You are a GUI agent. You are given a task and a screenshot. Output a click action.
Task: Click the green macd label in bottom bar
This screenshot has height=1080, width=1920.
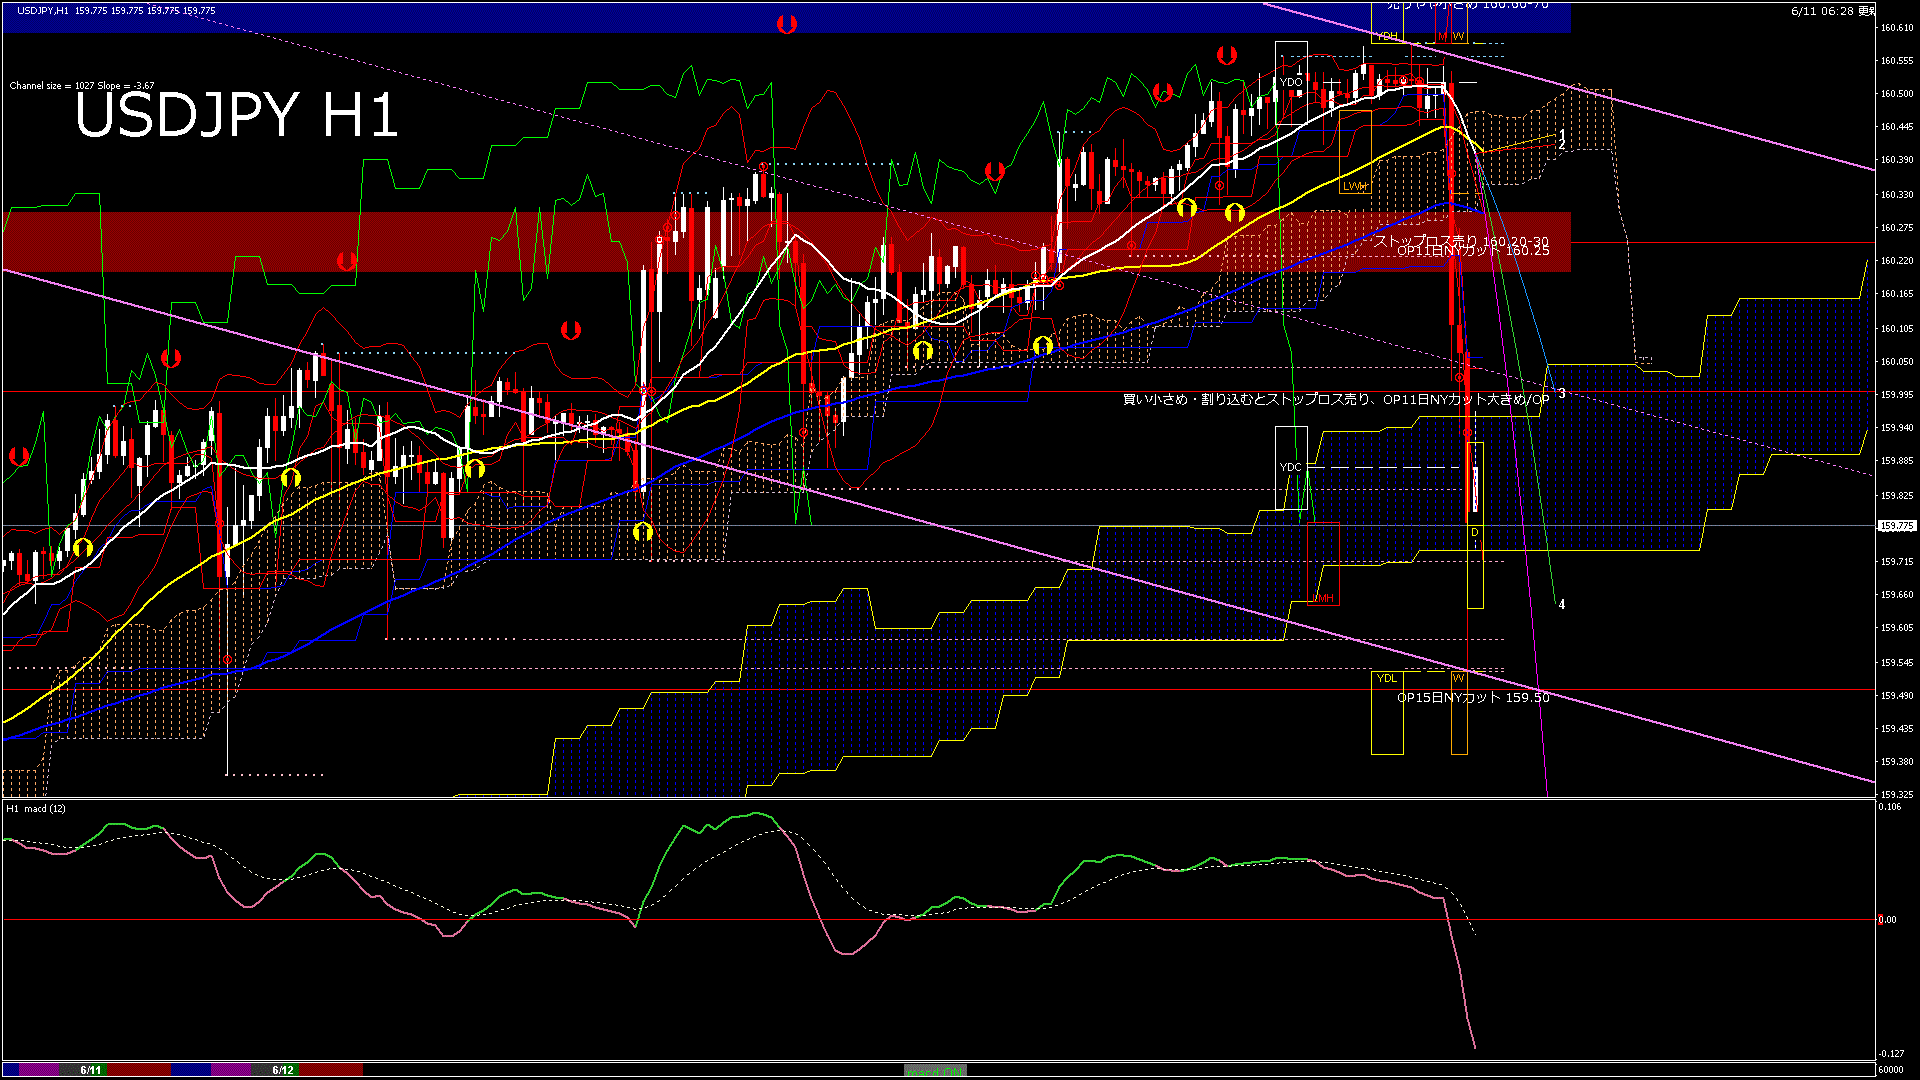click(935, 1071)
